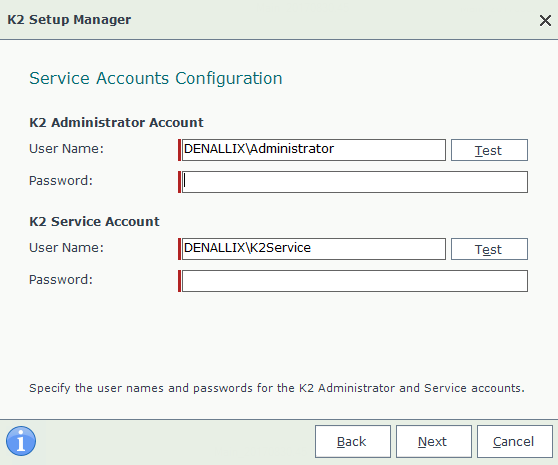Click into the K2 Service Account Password field
This screenshot has height=465, width=558.
pos(354,281)
